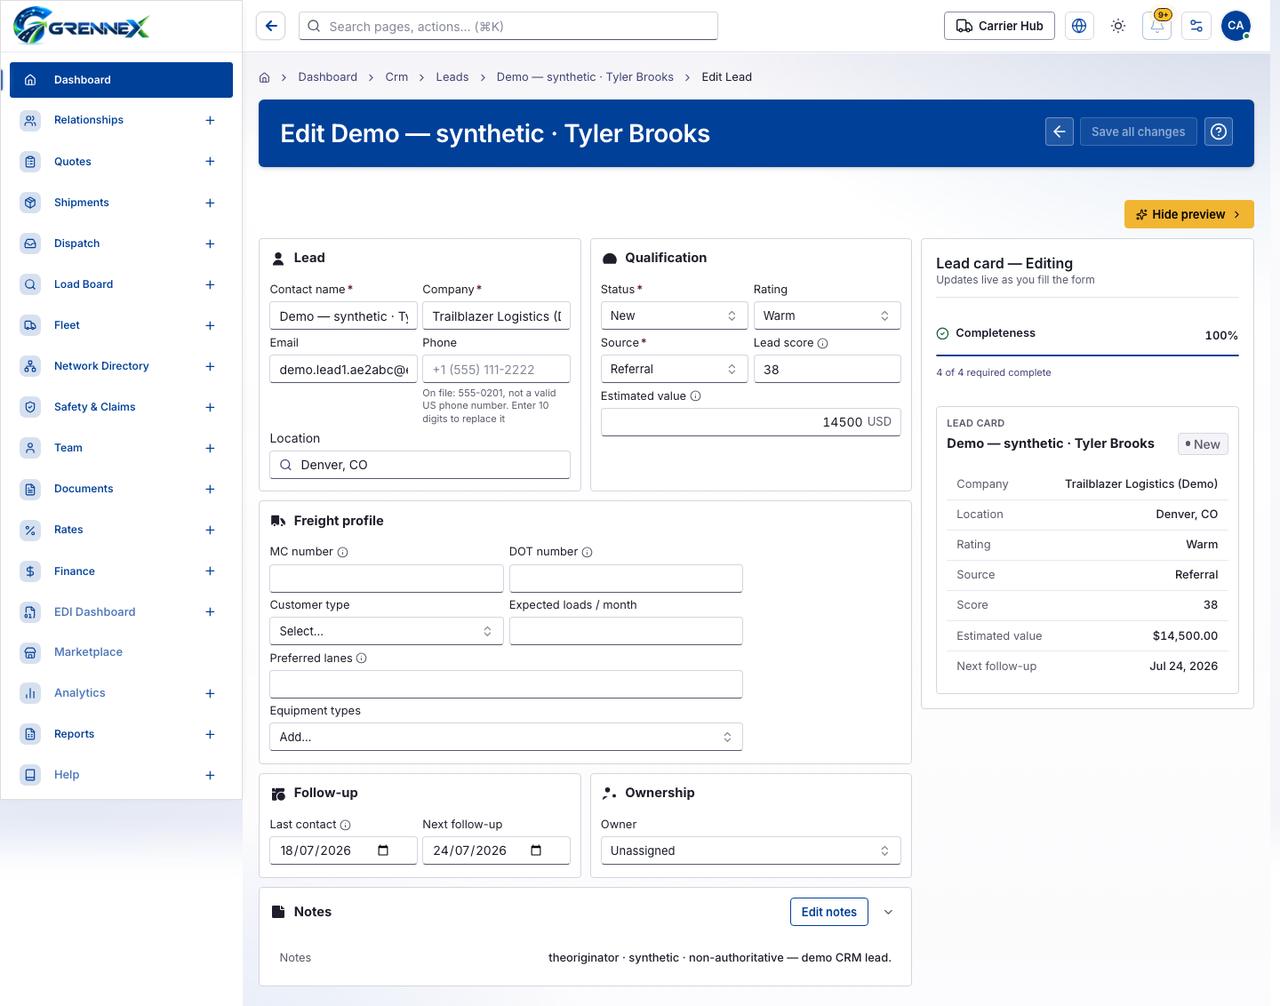Screen dimensions: 1280x1006
Task: Open the Dispatch sidebar item
Action: pyautogui.click(x=121, y=244)
